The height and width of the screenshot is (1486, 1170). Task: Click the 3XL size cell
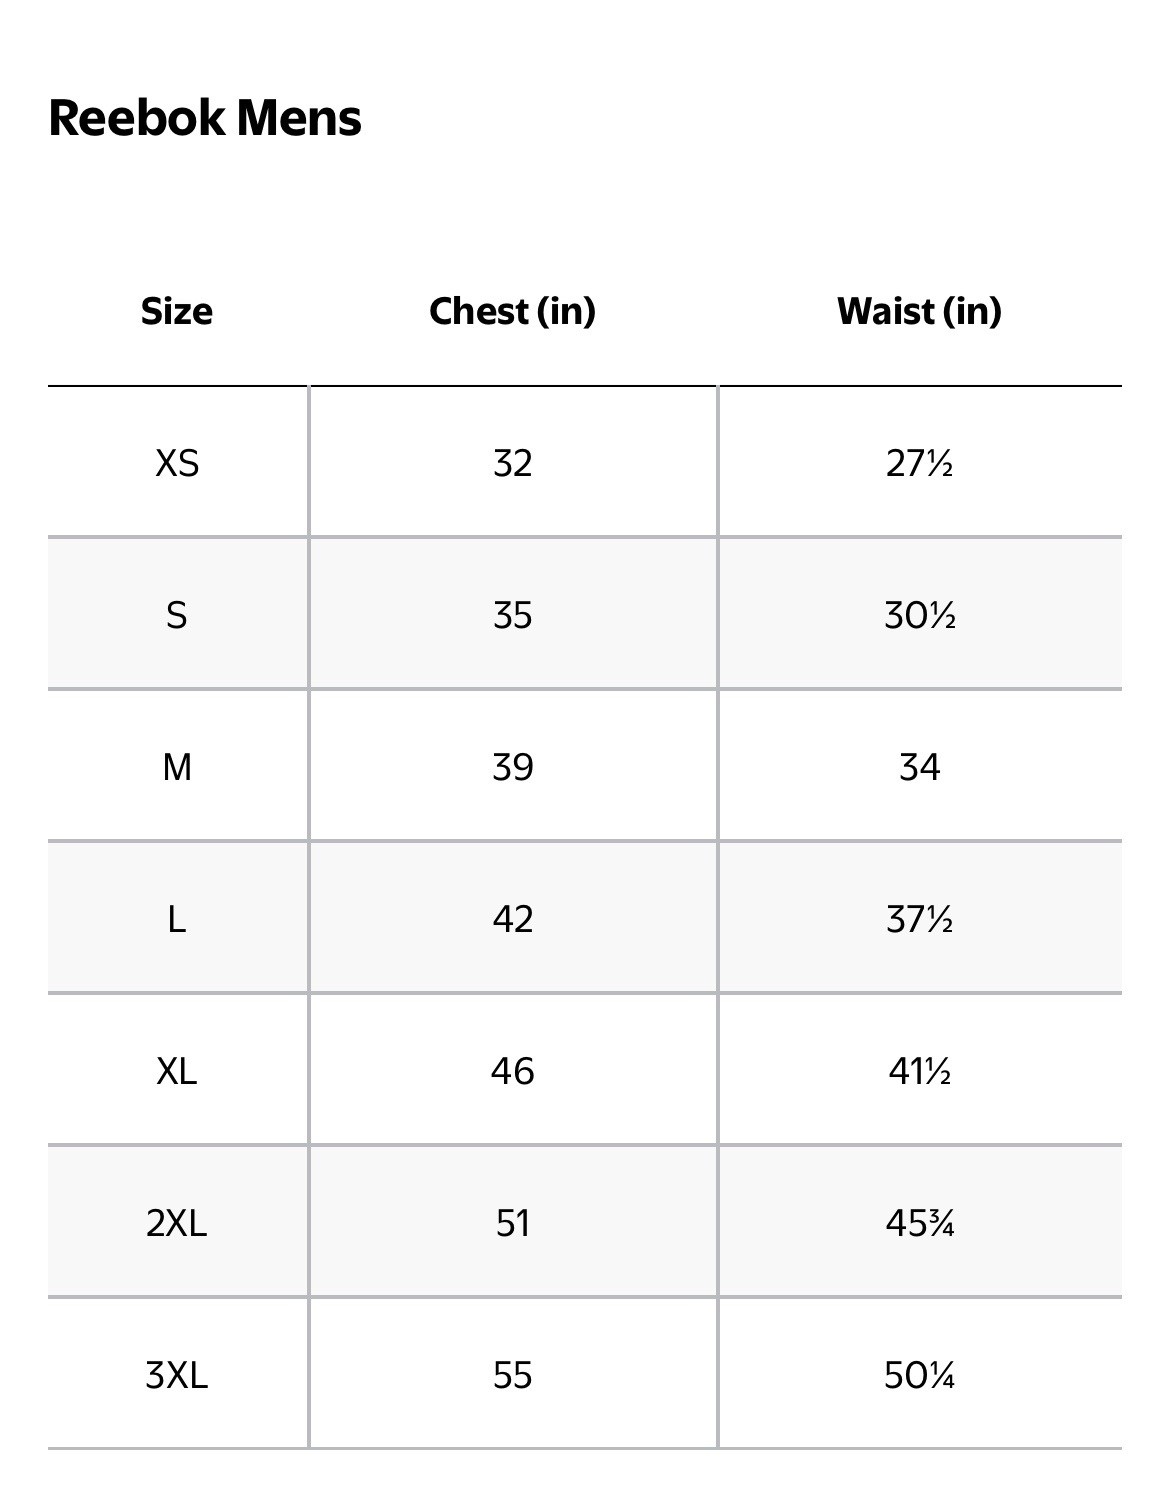[177, 1375]
